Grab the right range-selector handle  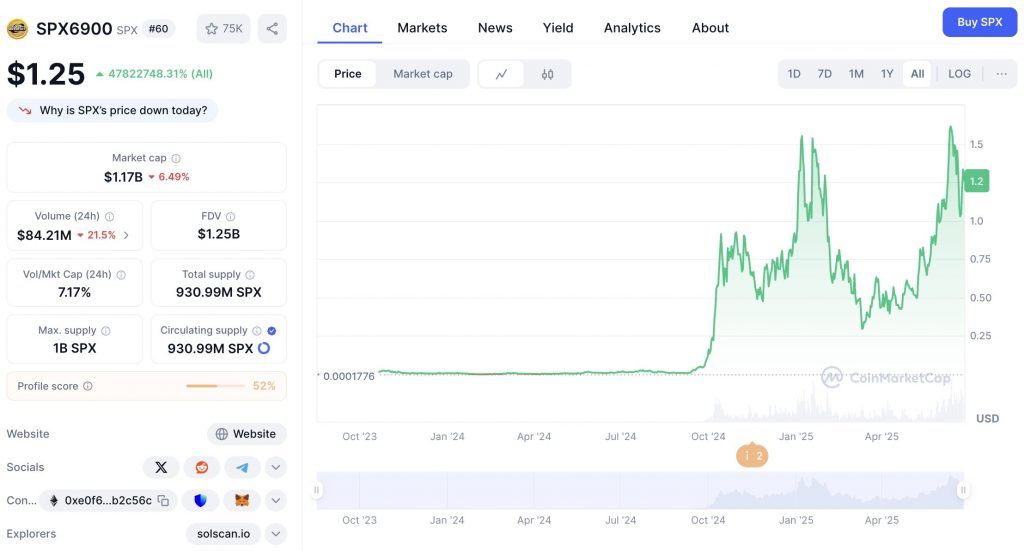963,490
